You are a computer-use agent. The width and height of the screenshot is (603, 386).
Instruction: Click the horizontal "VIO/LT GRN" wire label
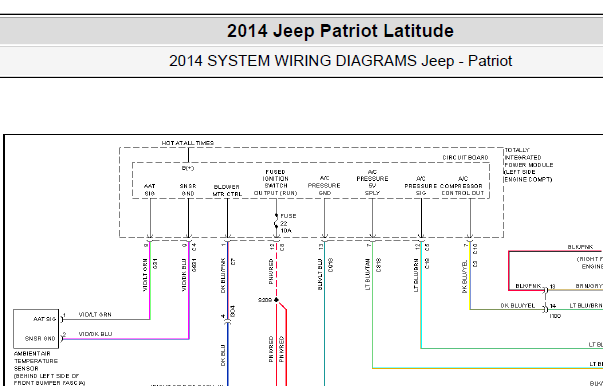[95, 314]
